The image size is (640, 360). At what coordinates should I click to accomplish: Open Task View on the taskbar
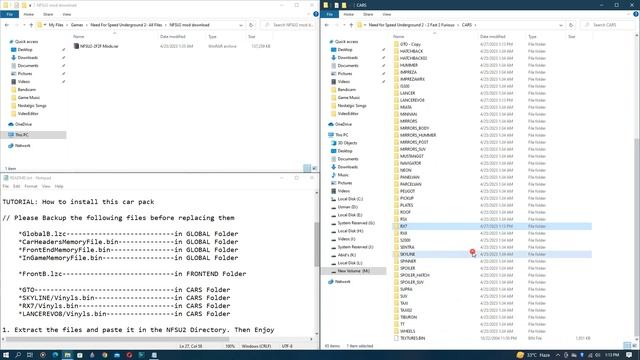[x=30, y=355]
